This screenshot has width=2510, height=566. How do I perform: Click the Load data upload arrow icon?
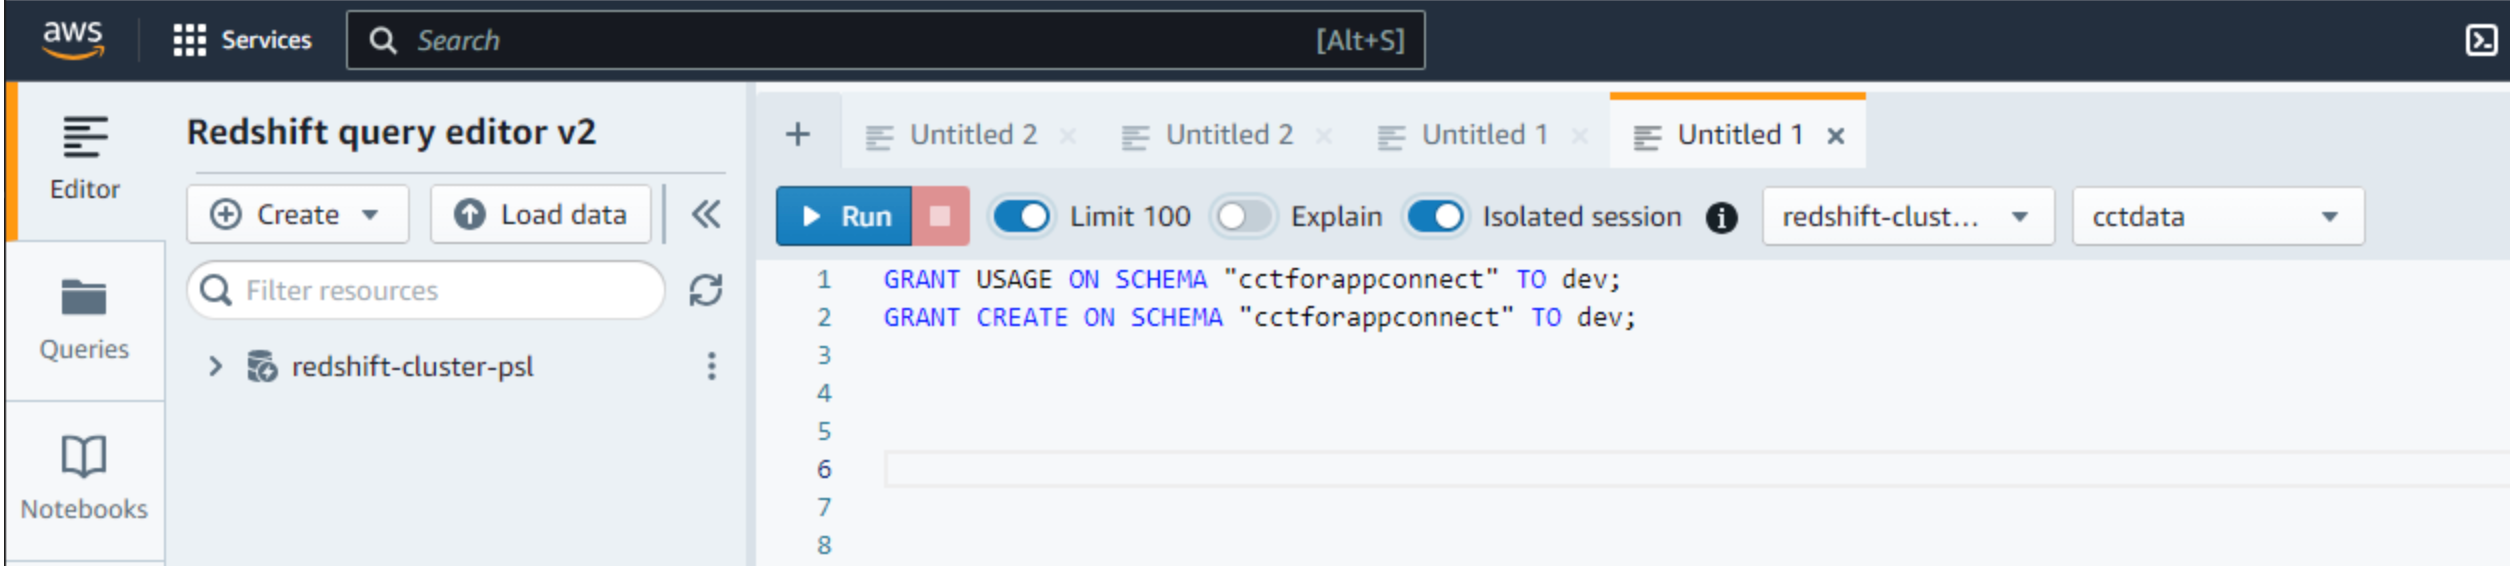469,214
